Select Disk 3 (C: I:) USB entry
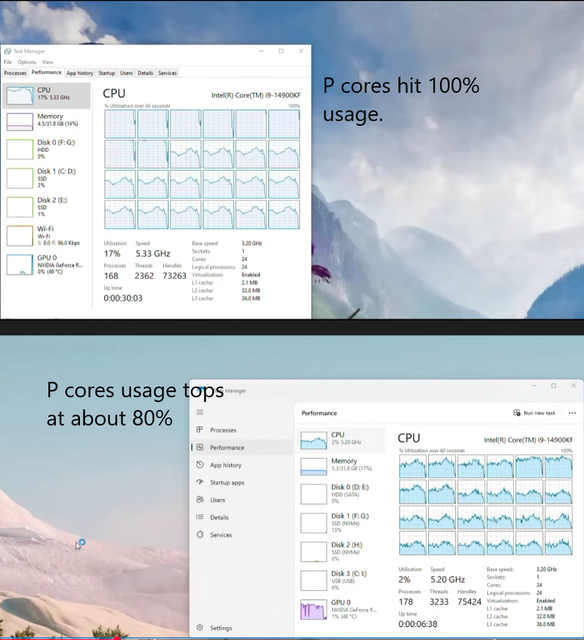584x640 pixels. click(341, 580)
